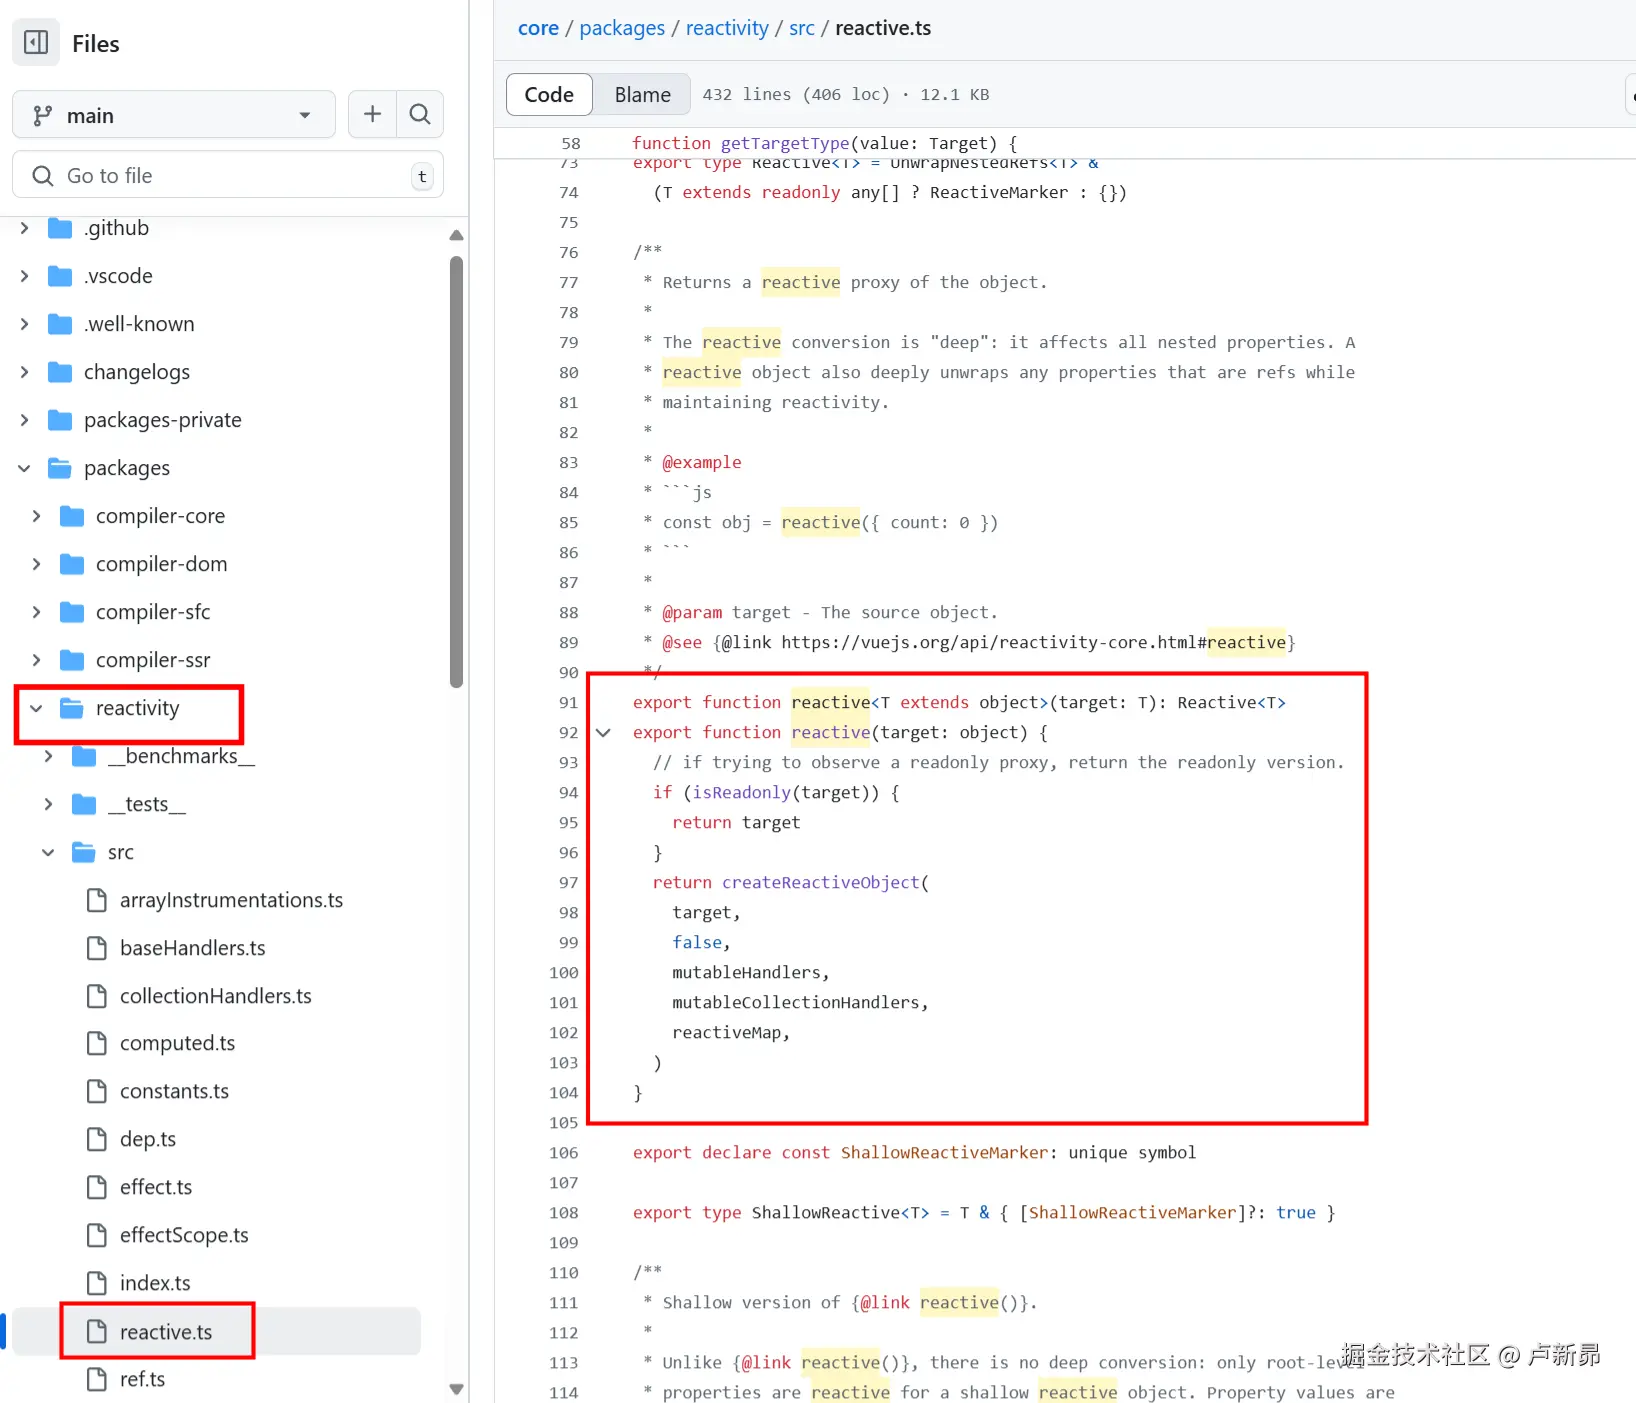Screen dimensions: 1636x1403
Task: Expand the __tests__ folder chevron
Action: [49, 804]
